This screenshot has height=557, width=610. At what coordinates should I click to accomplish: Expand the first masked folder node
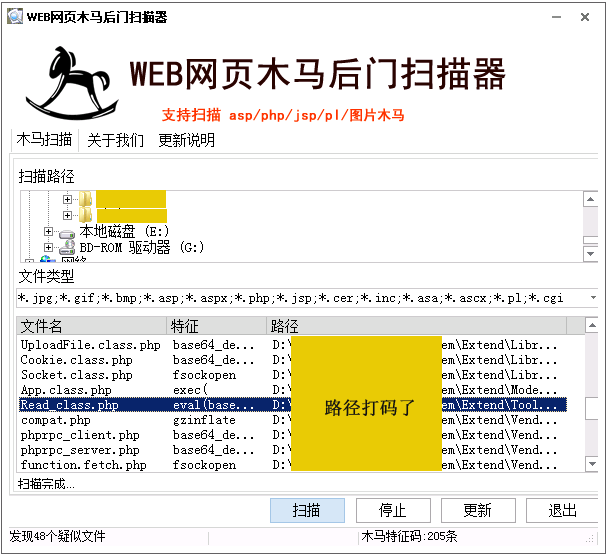click(67, 200)
